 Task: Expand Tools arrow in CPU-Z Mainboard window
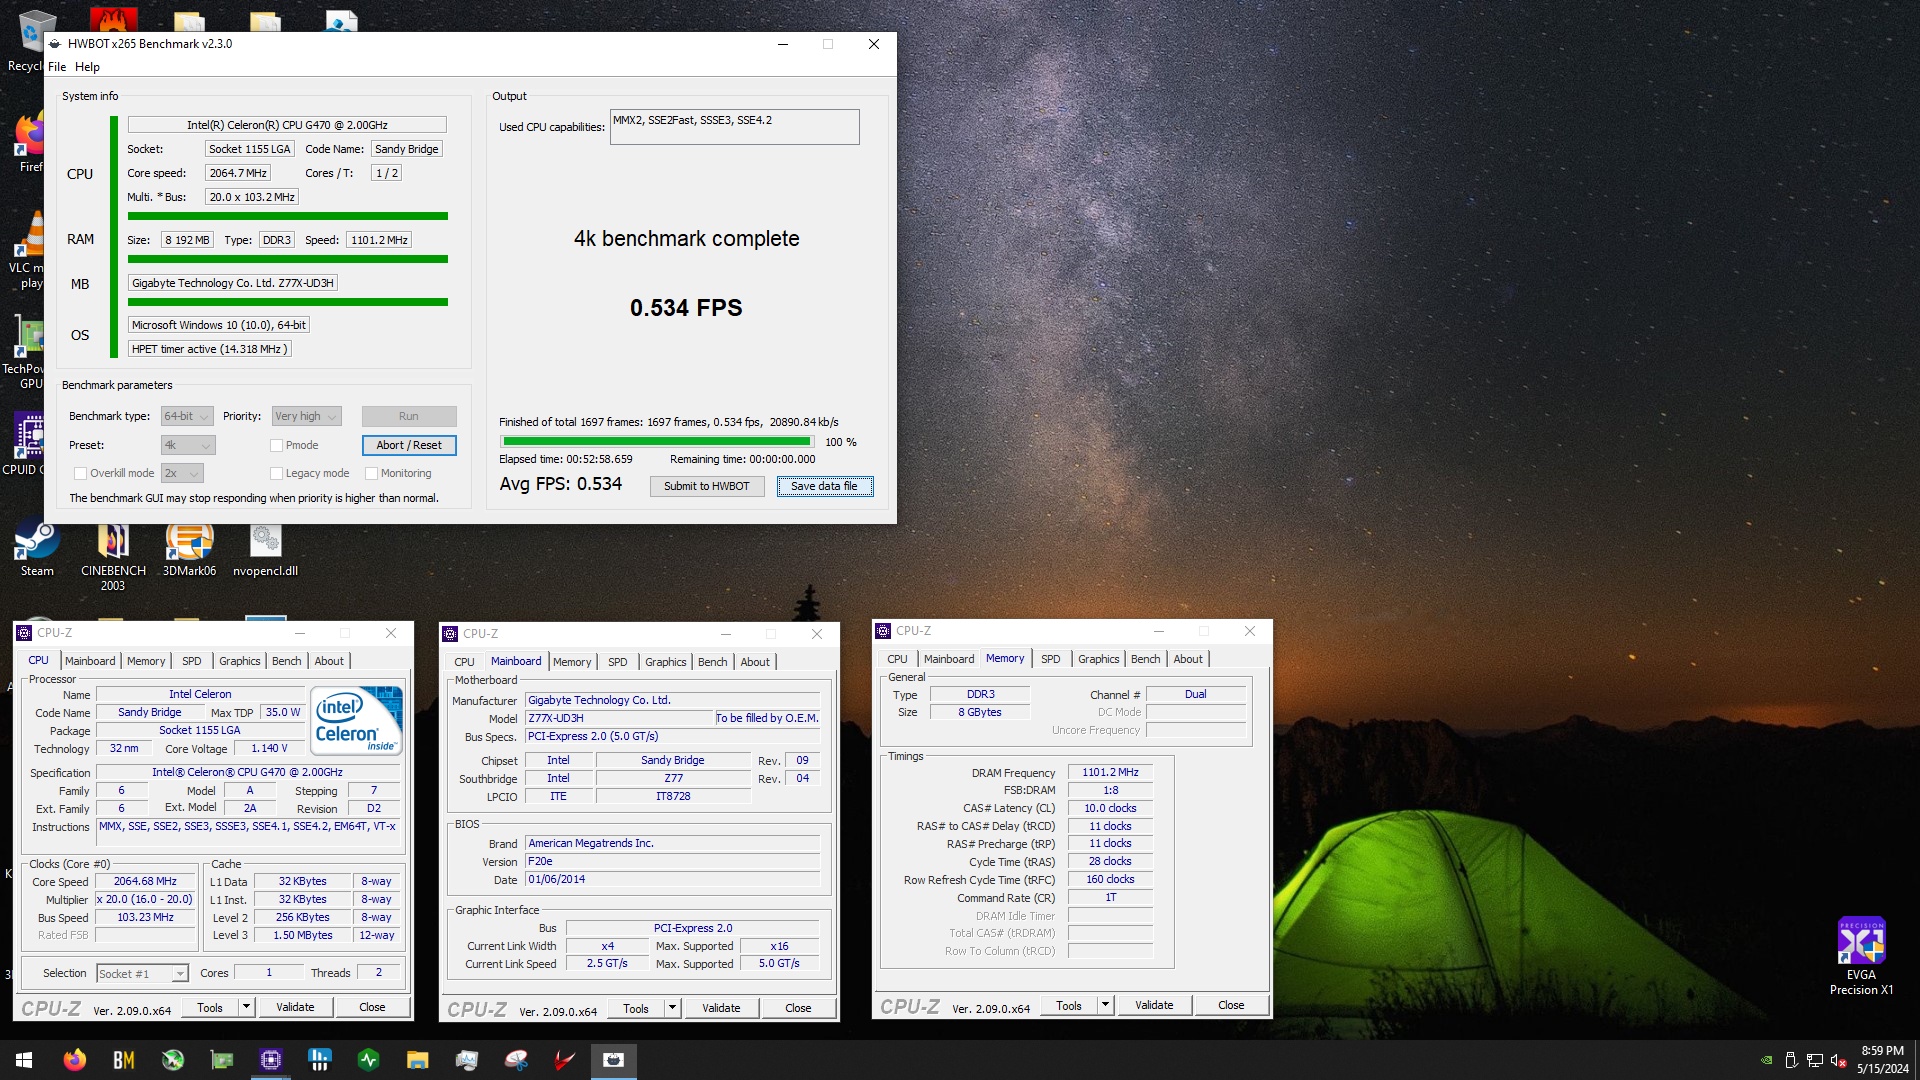[x=672, y=1009]
